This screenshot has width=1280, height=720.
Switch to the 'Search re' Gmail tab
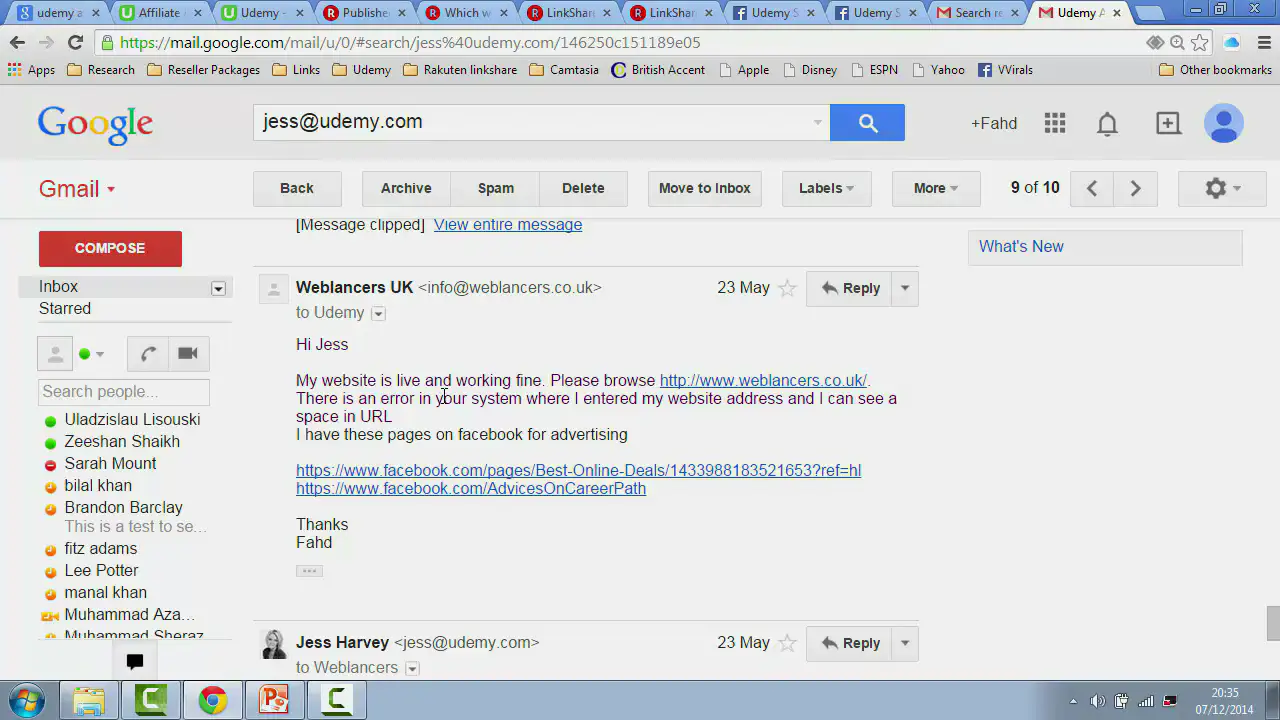976,13
